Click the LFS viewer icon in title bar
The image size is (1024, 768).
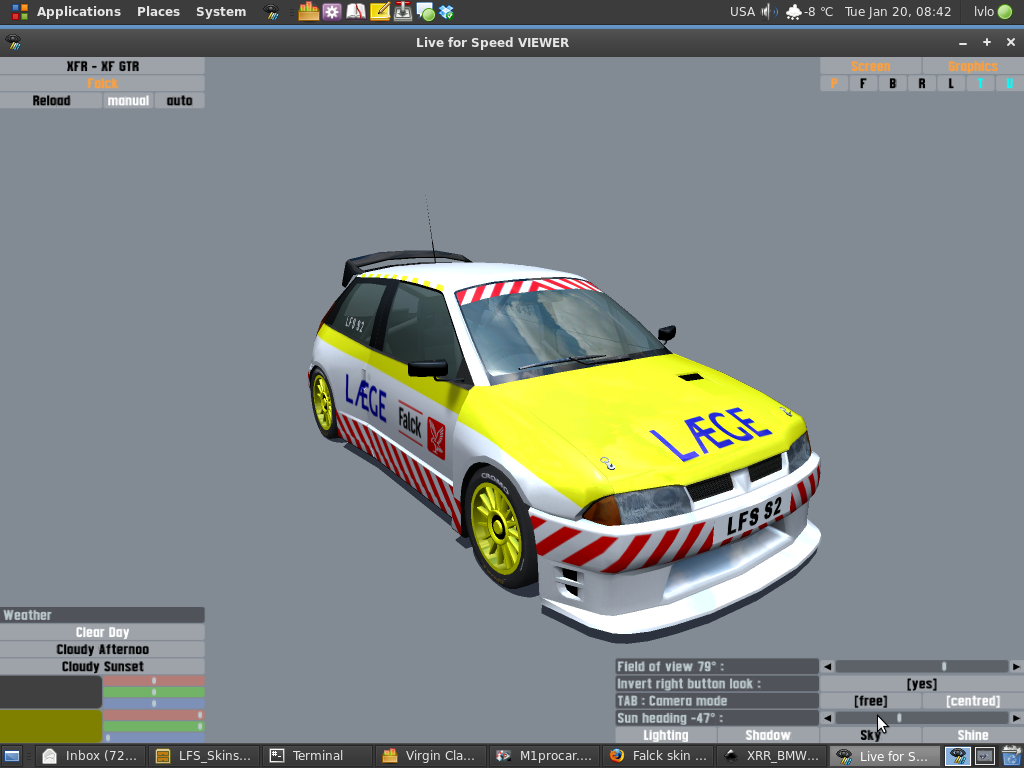(13, 42)
